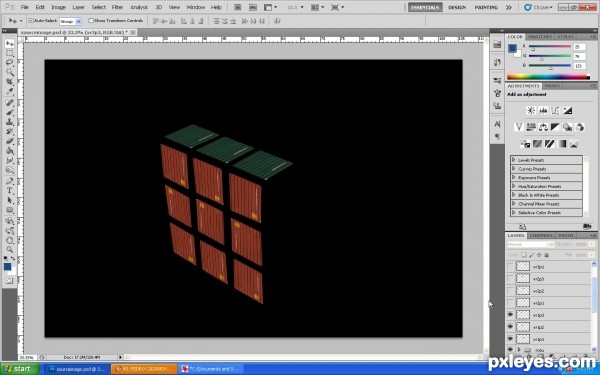This screenshot has width=600, height=375.
Task: Select the Rectangular Marquee tool
Action: coord(10,53)
